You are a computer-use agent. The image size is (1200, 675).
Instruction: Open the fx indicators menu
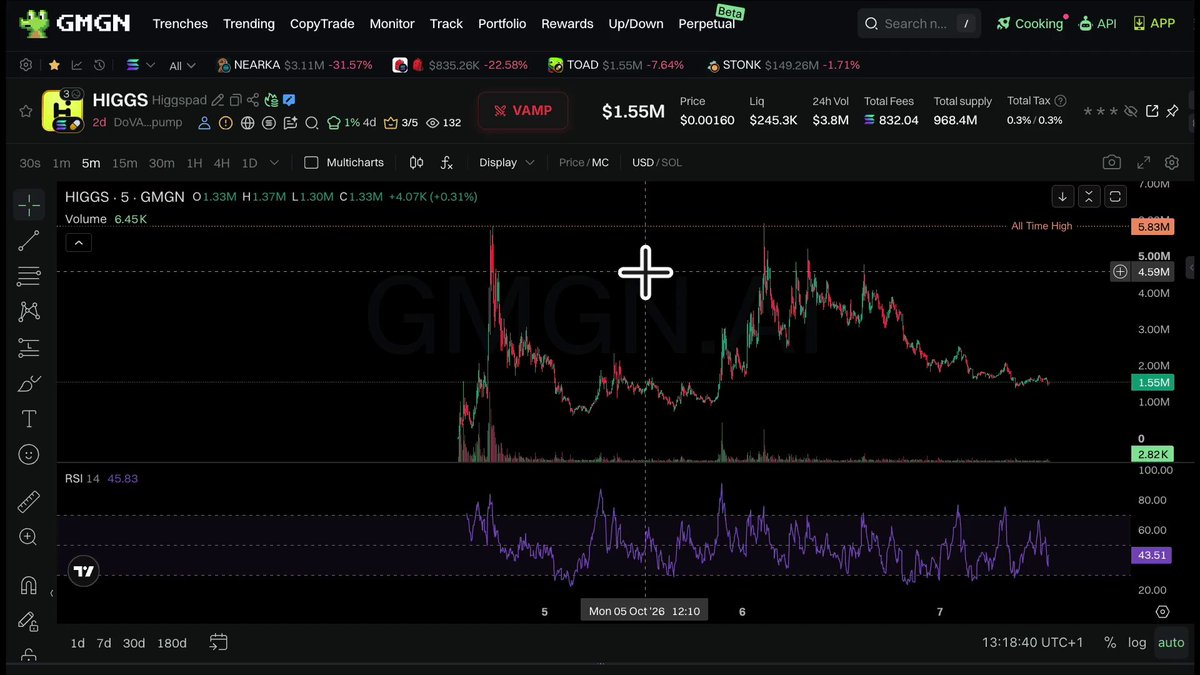pos(447,162)
